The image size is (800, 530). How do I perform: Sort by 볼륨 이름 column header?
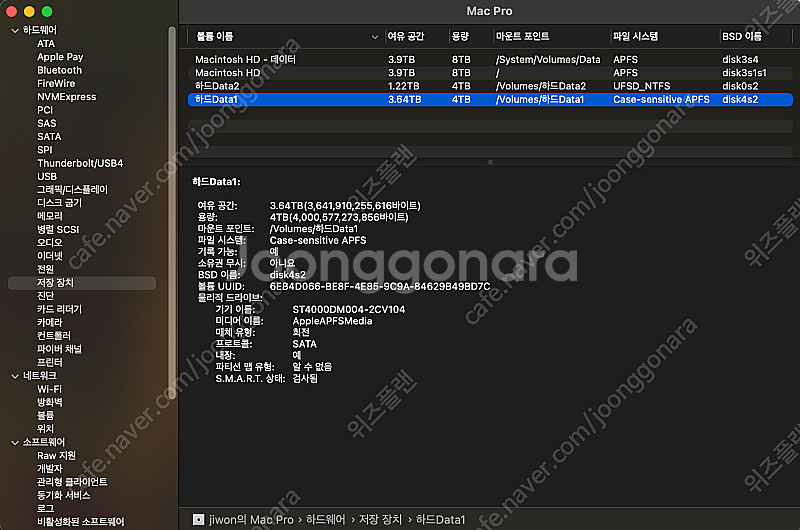[215, 37]
